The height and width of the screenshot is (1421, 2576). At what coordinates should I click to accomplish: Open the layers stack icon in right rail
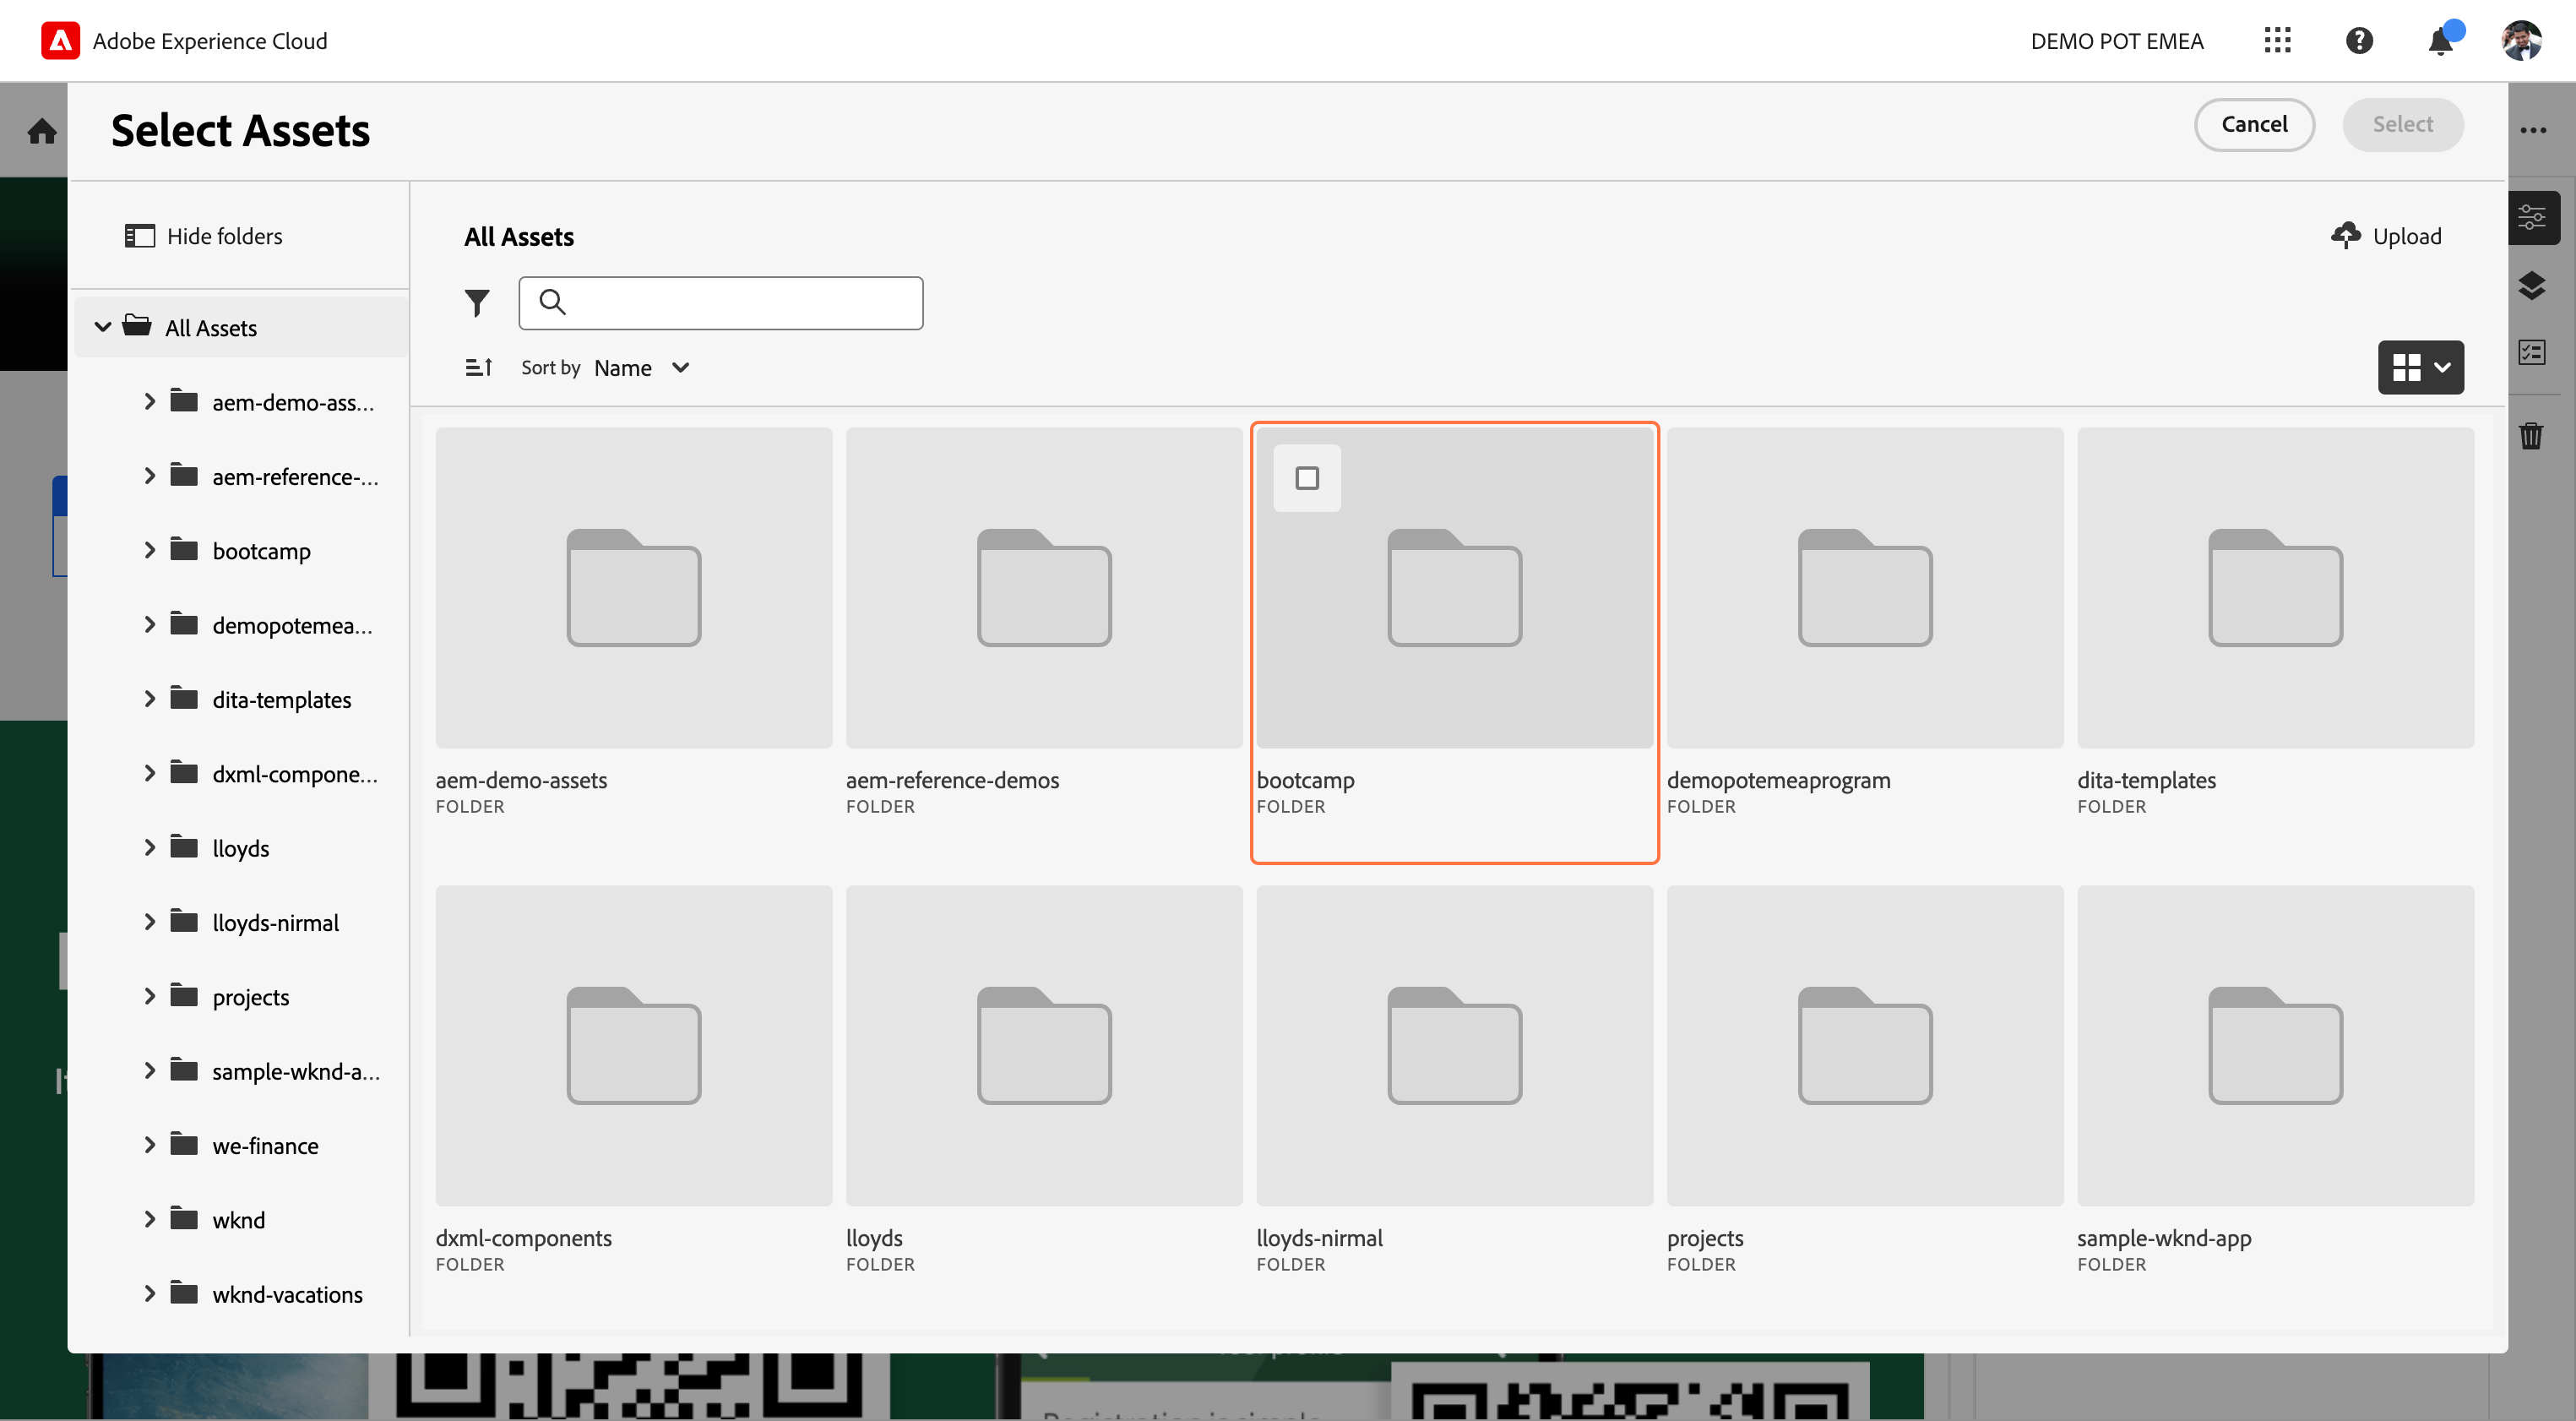pyautogui.click(x=2532, y=286)
